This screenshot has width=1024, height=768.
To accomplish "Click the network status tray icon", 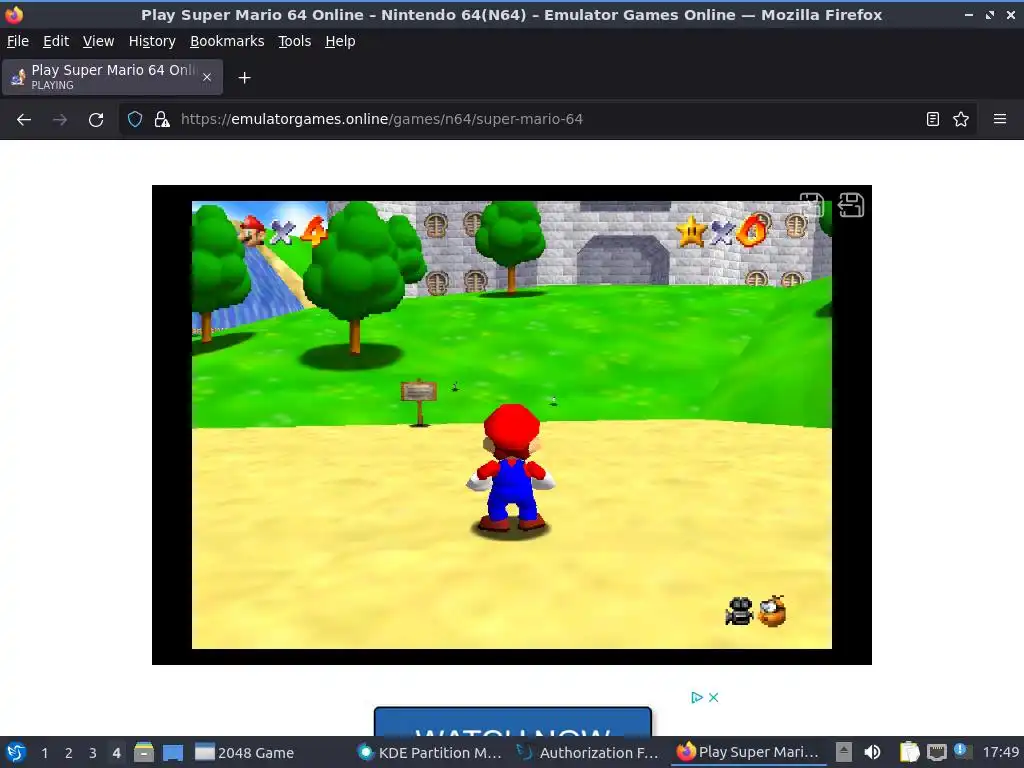I will [937, 752].
